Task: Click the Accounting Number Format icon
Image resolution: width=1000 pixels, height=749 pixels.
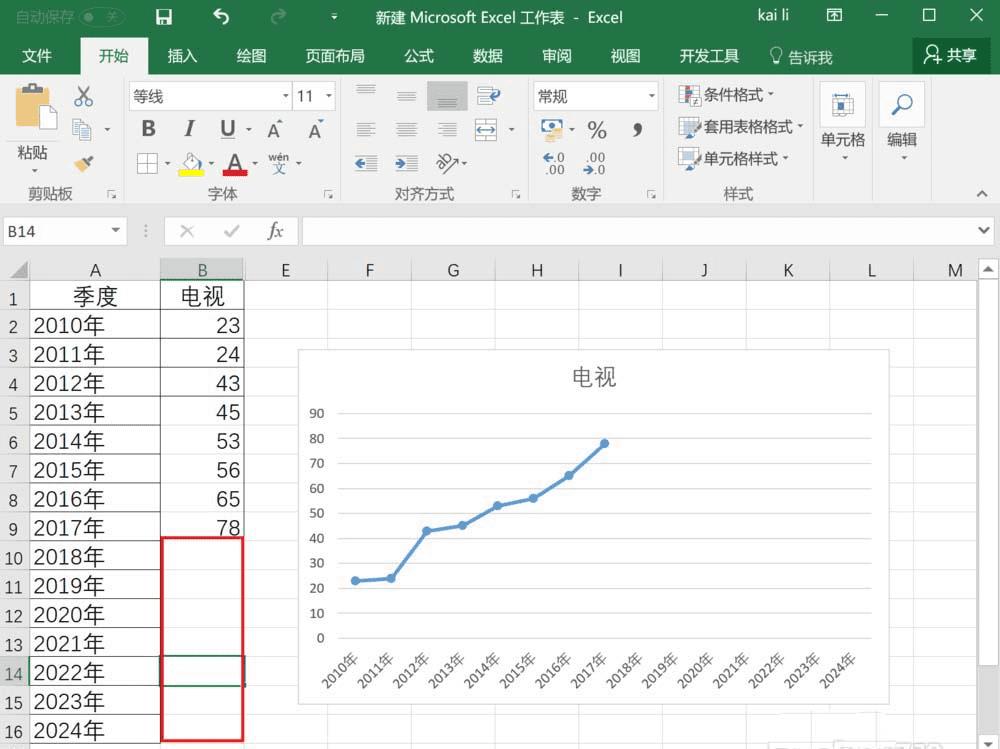Action: [x=552, y=130]
